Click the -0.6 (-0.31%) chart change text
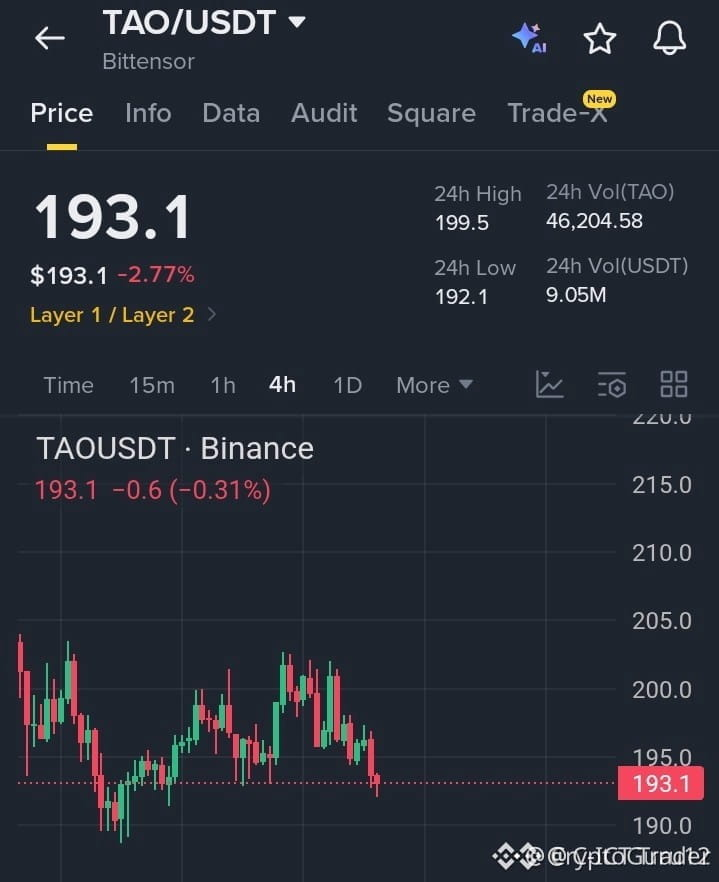719x882 pixels. click(x=191, y=490)
